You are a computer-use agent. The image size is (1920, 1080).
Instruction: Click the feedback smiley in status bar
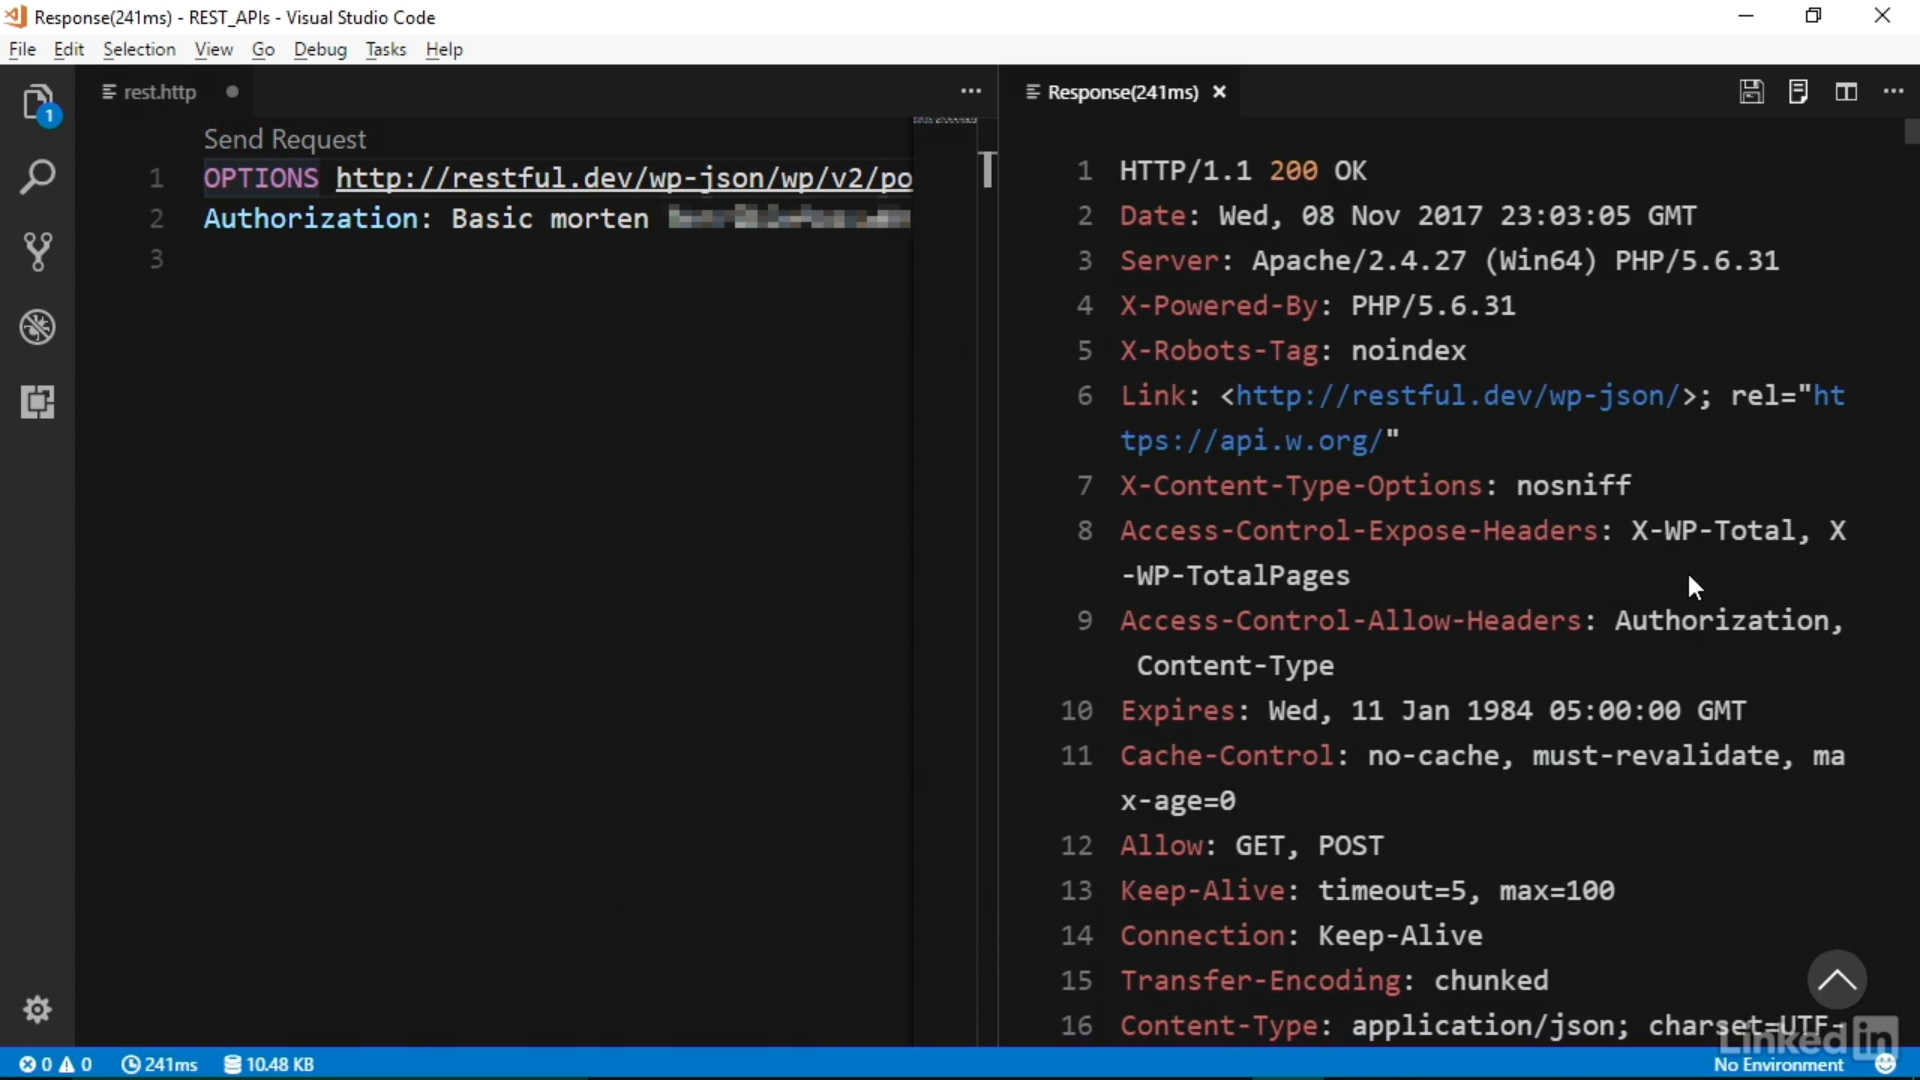pos(1886,1064)
